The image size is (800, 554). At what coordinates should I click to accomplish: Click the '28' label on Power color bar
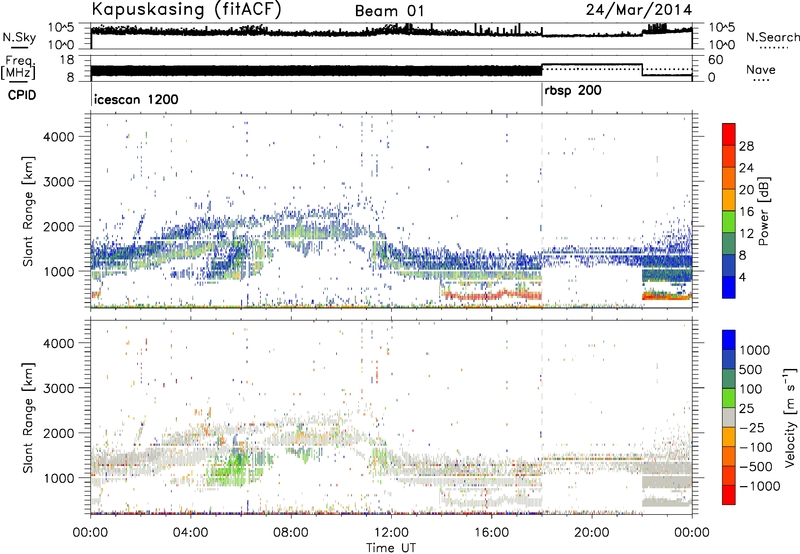coord(746,146)
